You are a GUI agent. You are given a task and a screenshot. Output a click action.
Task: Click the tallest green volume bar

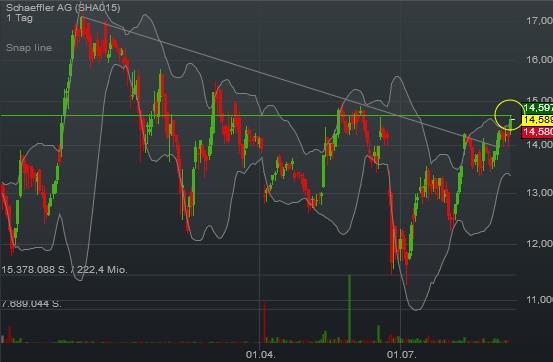(350, 308)
